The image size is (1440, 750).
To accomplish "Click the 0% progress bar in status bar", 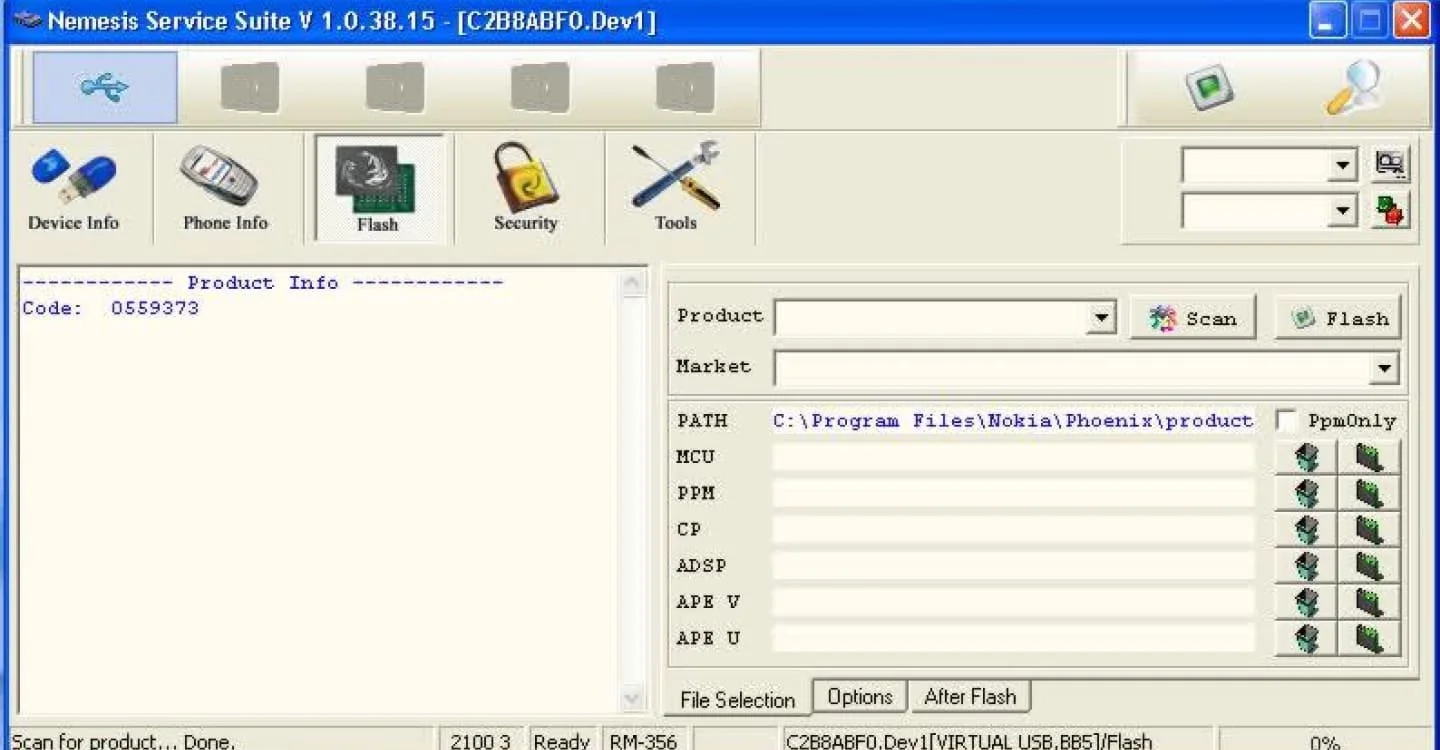I will pyautogui.click(x=1325, y=741).
